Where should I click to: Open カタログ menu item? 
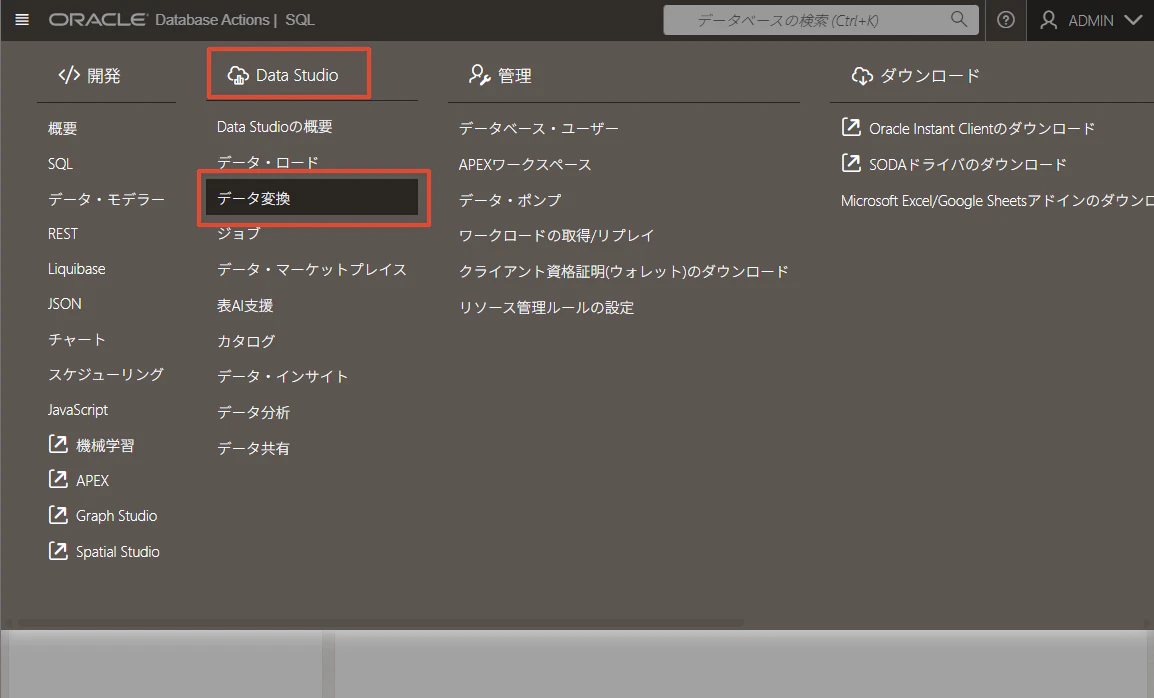[x=246, y=341]
